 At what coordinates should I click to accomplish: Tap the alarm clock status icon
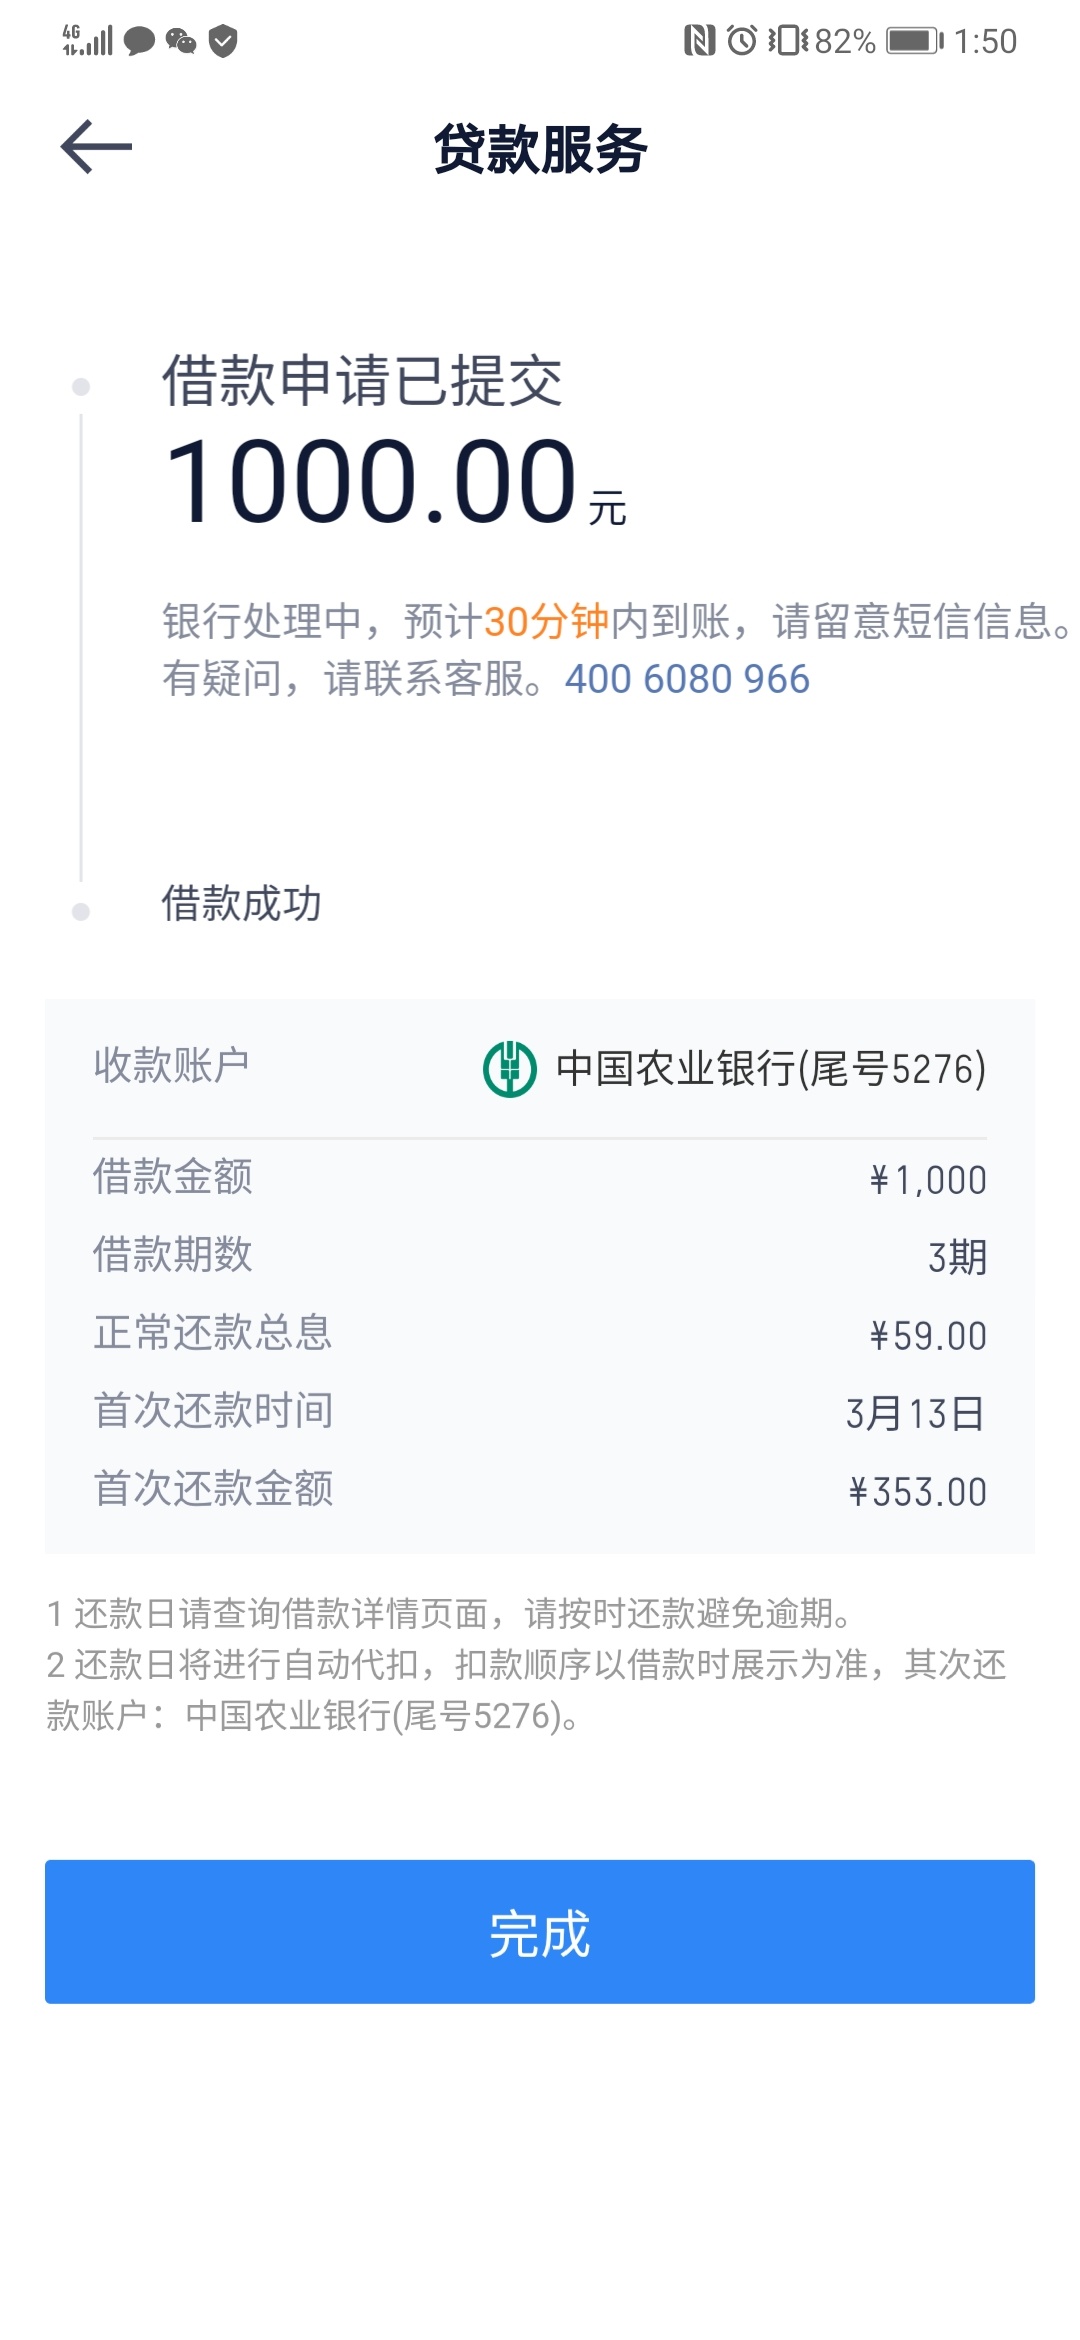click(742, 41)
